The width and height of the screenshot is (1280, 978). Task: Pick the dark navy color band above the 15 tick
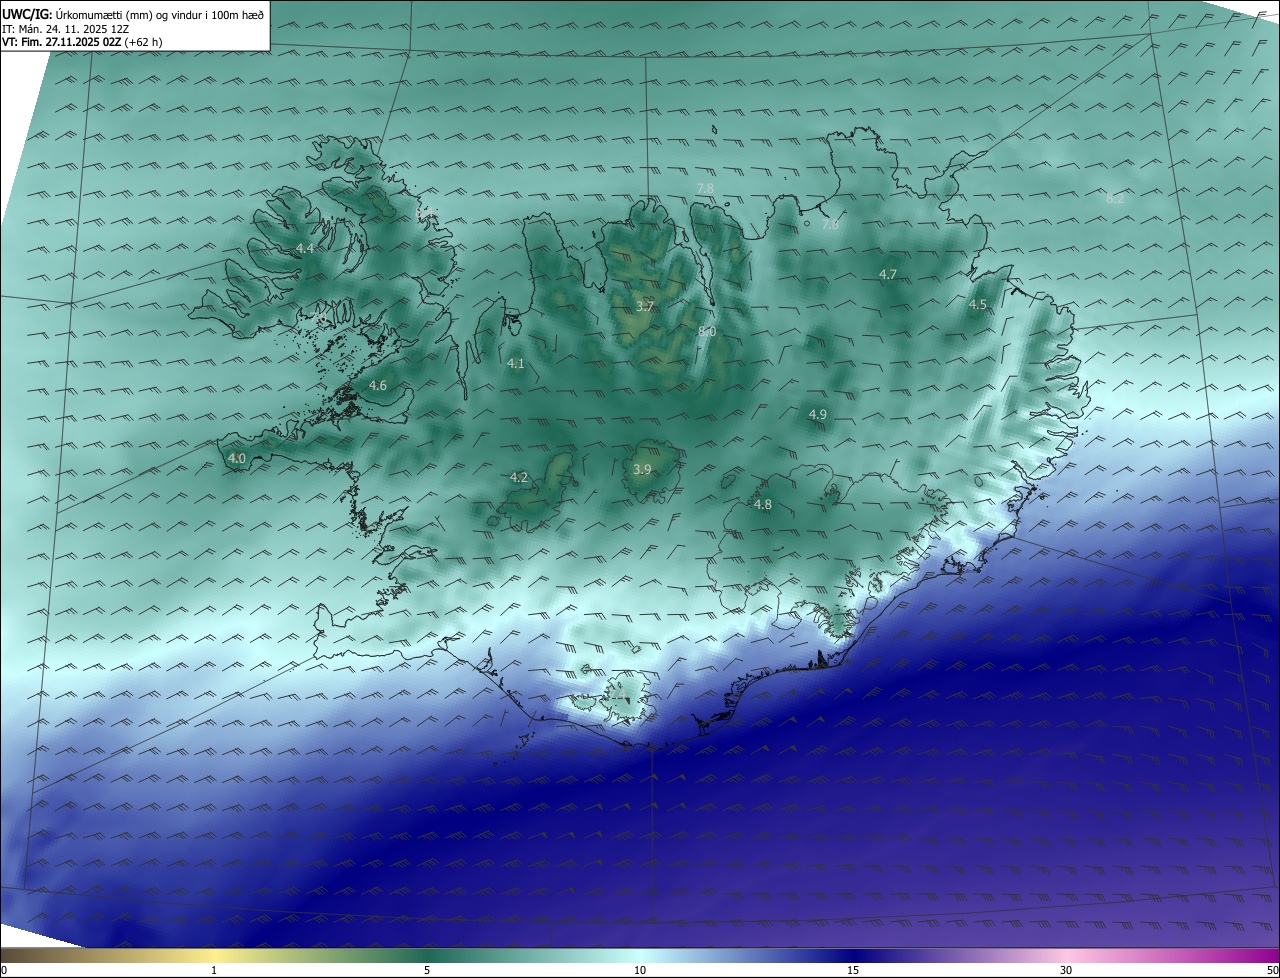[x=853, y=955]
